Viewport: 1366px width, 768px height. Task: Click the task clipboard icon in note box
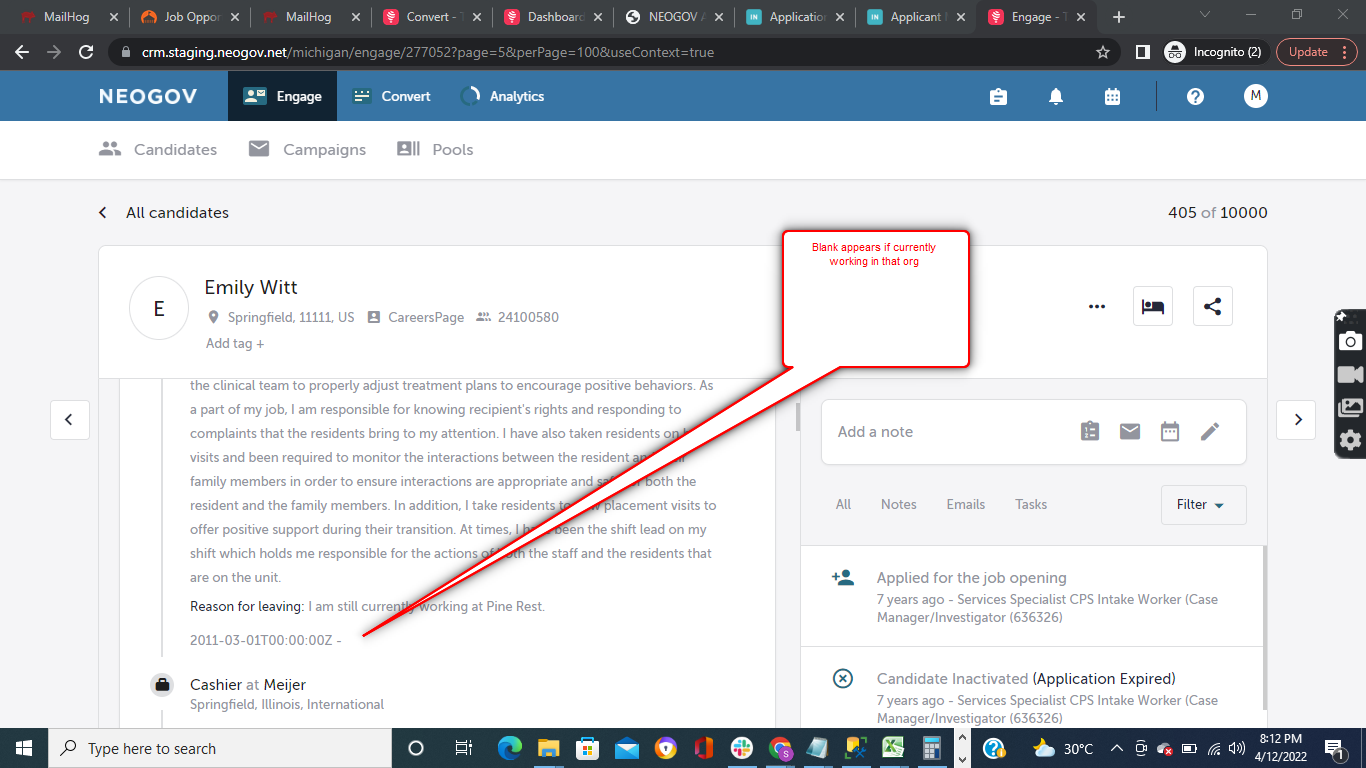[1090, 432]
